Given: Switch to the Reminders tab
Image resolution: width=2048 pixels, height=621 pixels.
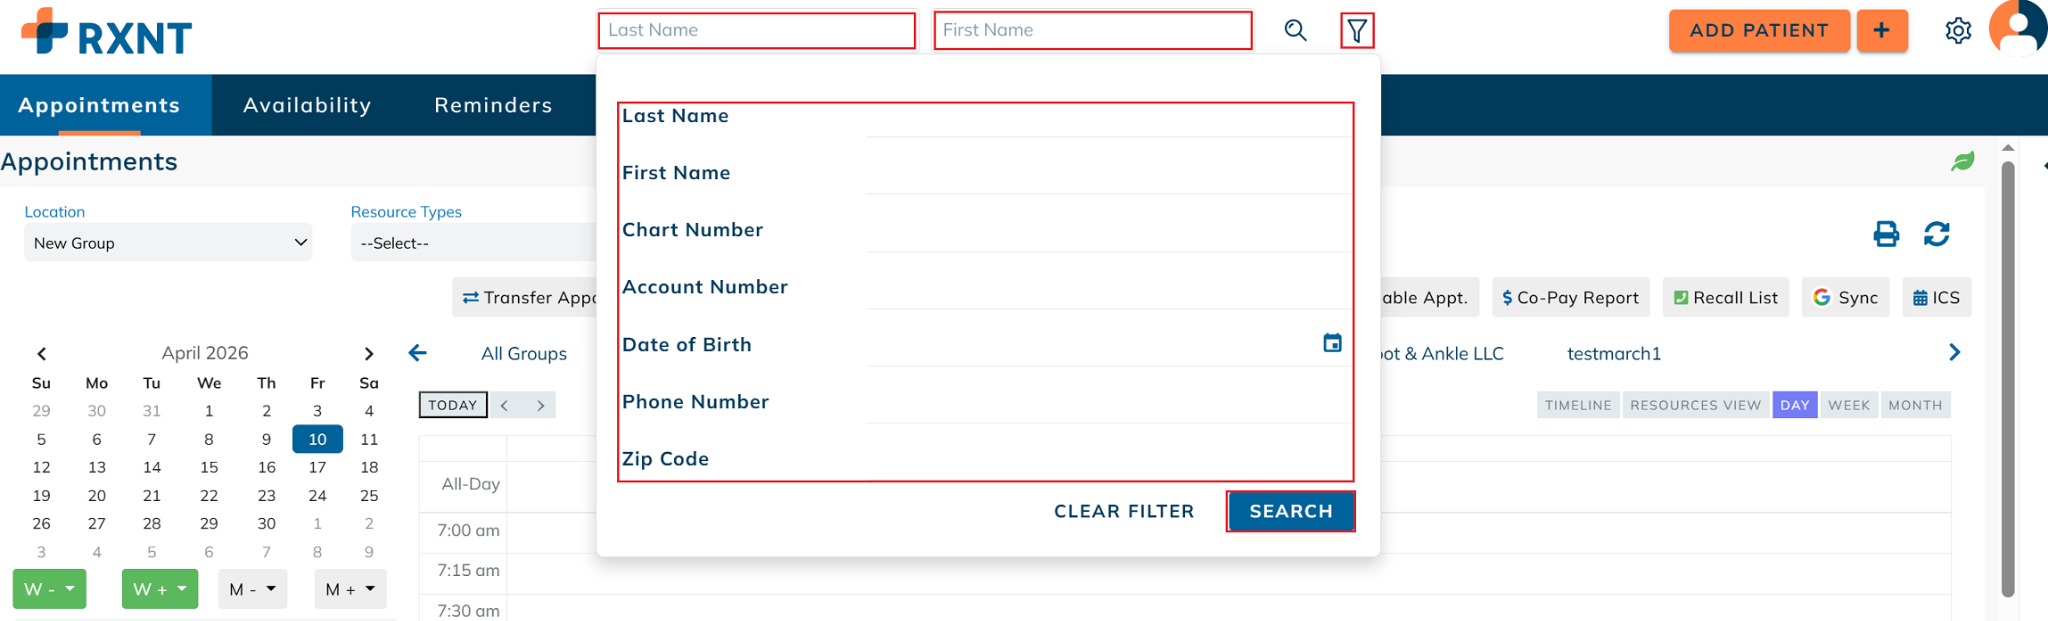Looking at the screenshot, I should pos(493,105).
